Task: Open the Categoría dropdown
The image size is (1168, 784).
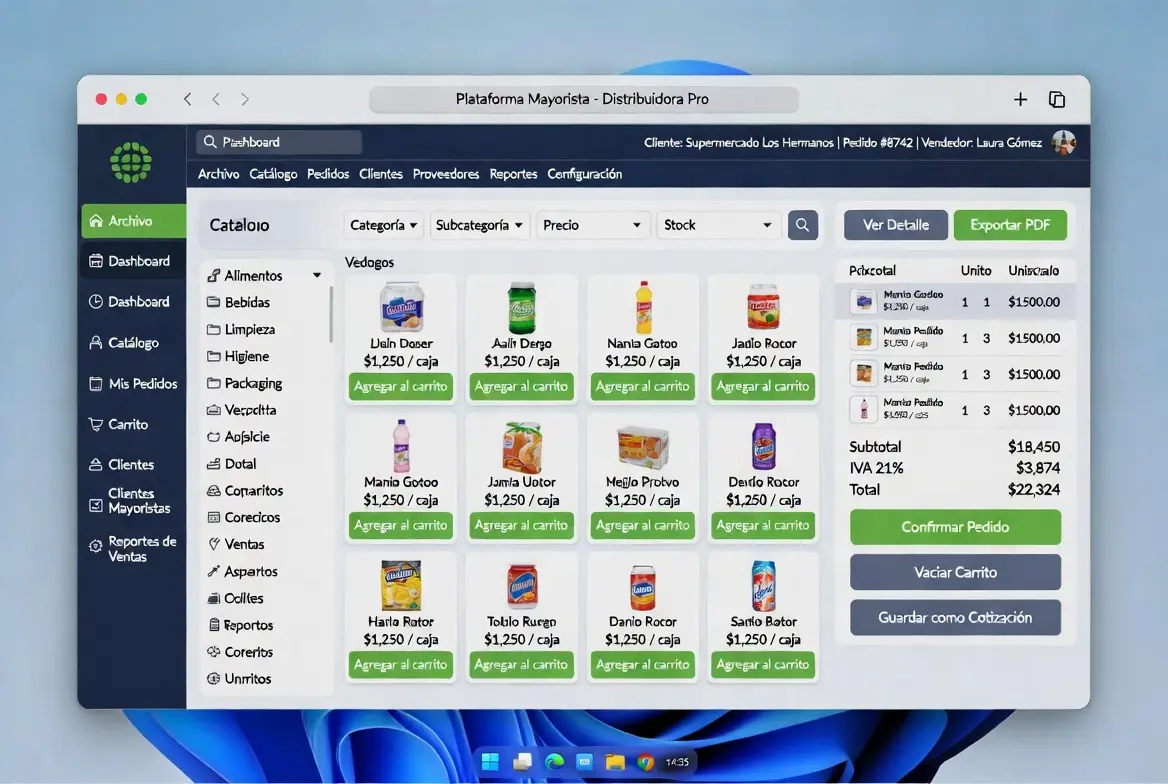Action: click(x=384, y=225)
